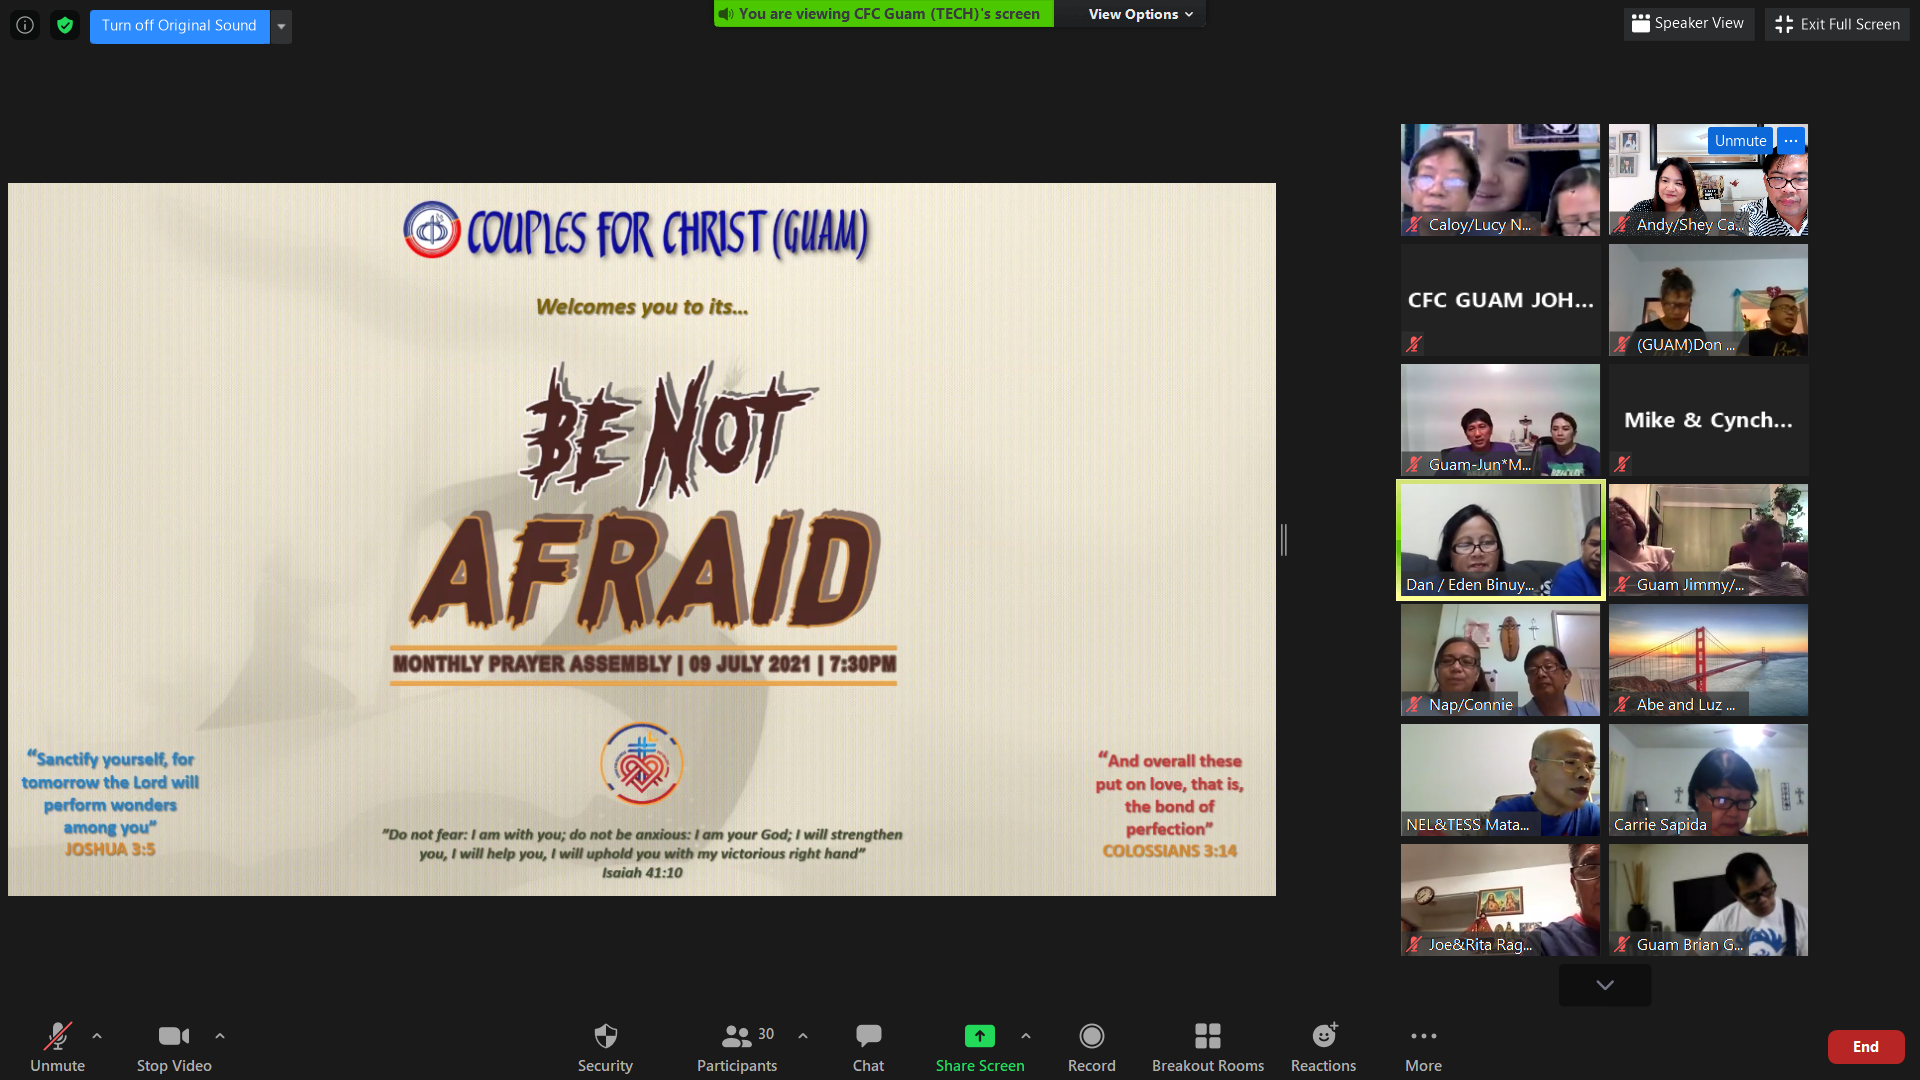This screenshot has height=1080, width=1920.
Task: Turn off Original Sound
Action: coord(179,26)
